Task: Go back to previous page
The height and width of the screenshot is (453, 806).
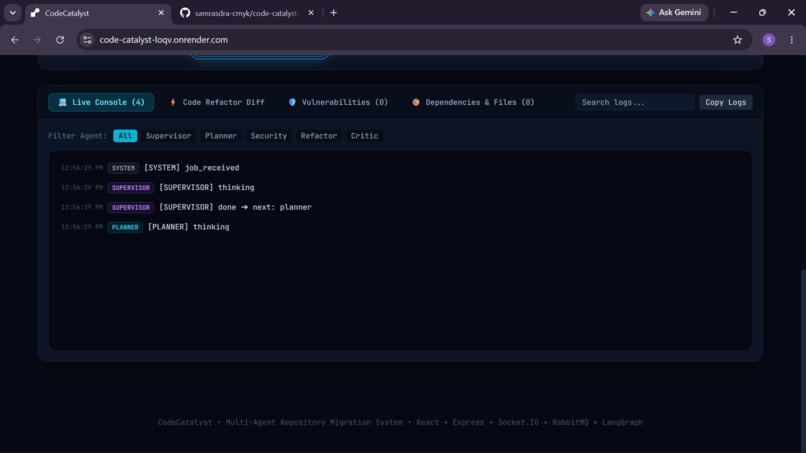Action: pyautogui.click(x=14, y=40)
